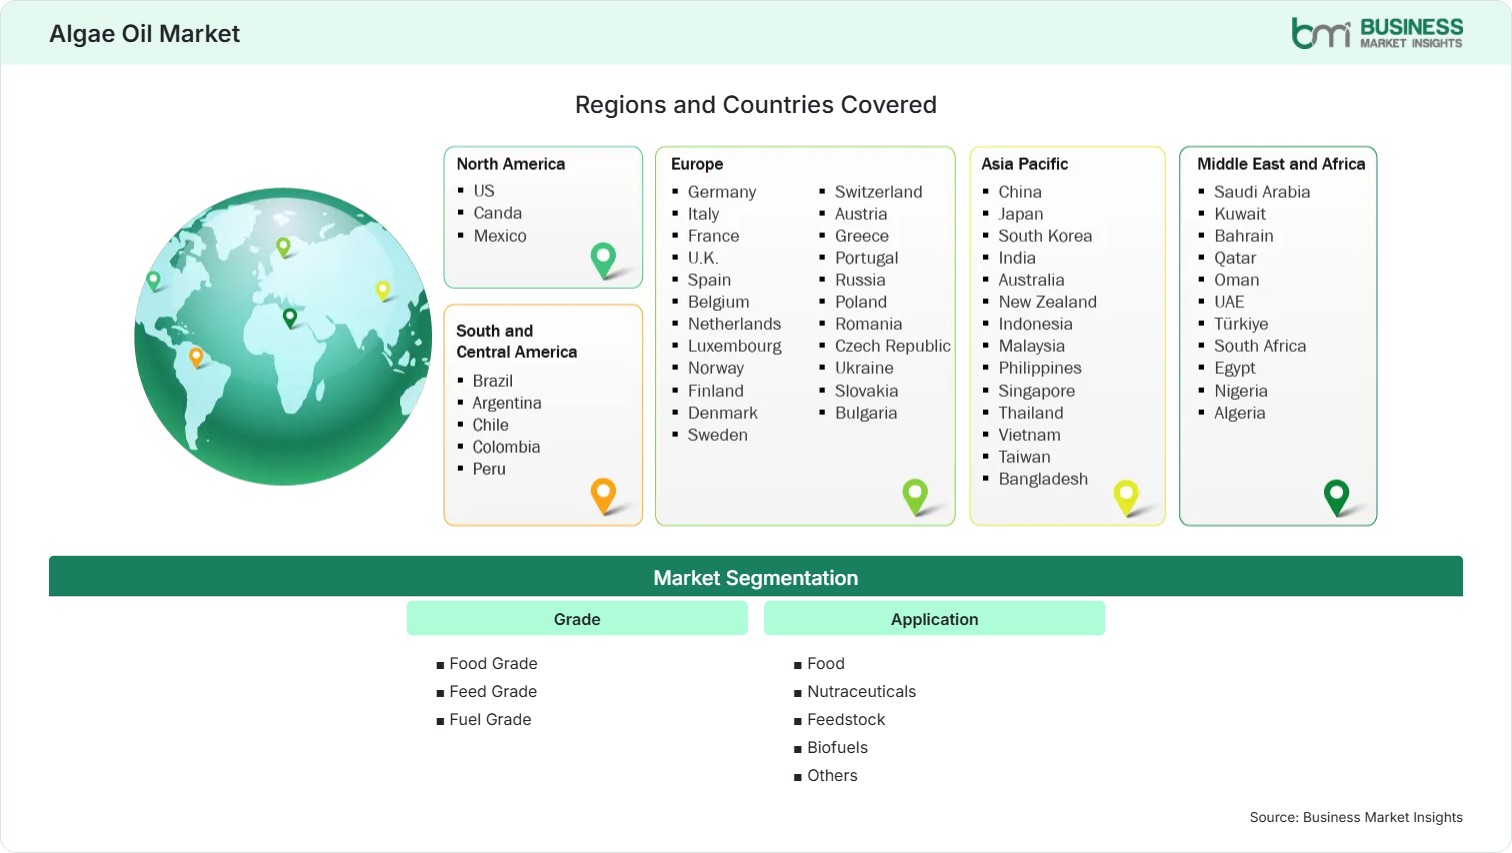Click Türkiye in Middle East list
Screen dimensions: 1512x853
click(x=1241, y=324)
